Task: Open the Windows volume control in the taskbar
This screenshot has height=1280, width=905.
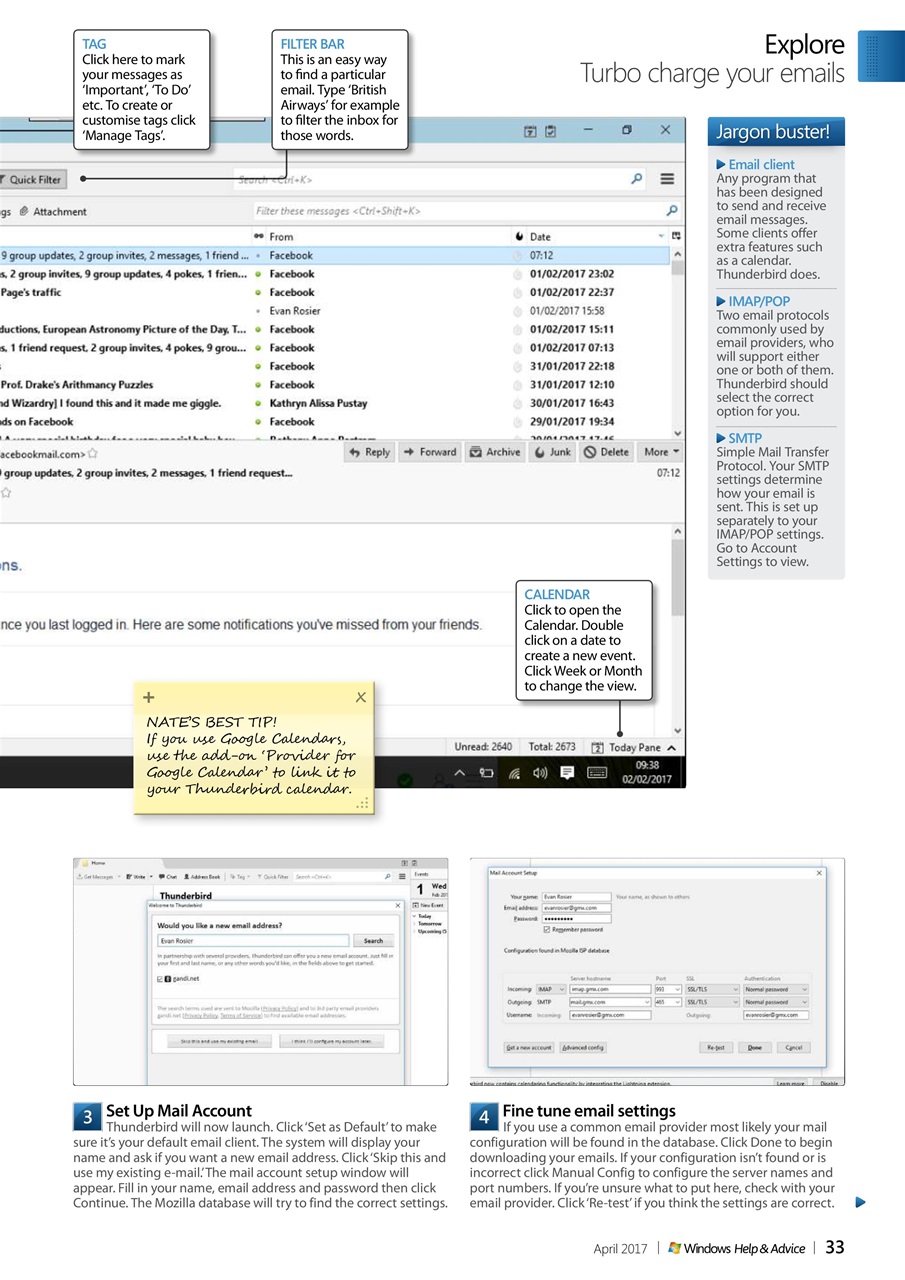Action: (540, 771)
